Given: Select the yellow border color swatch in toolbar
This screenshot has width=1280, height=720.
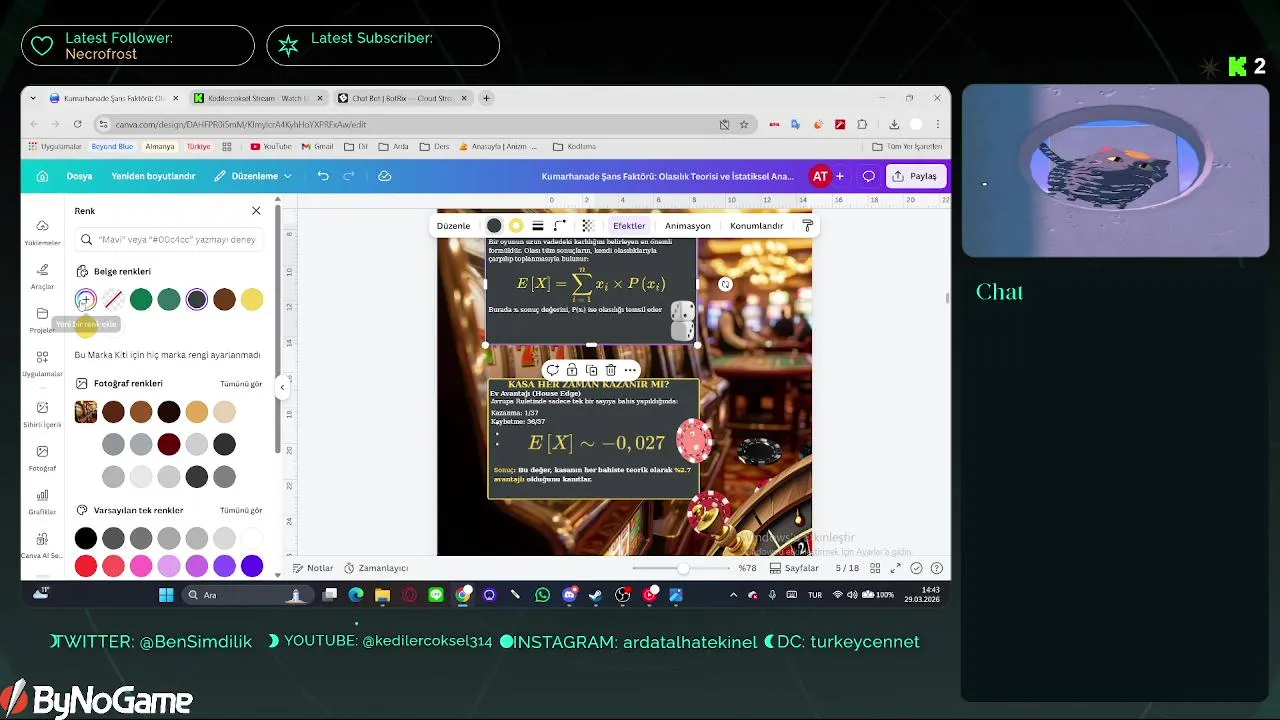Looking at the screenshot, I should coord(516,226).
